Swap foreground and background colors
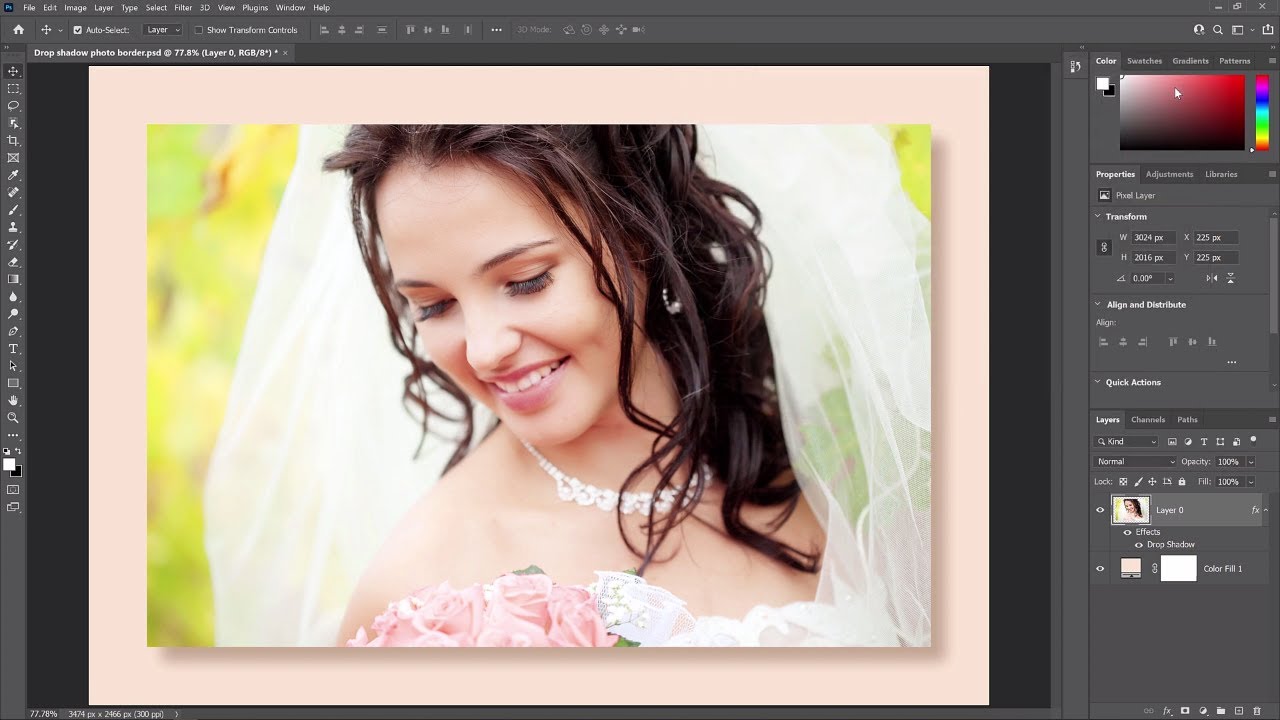Viewport: 1280px width, 720px height. point(18,452)
